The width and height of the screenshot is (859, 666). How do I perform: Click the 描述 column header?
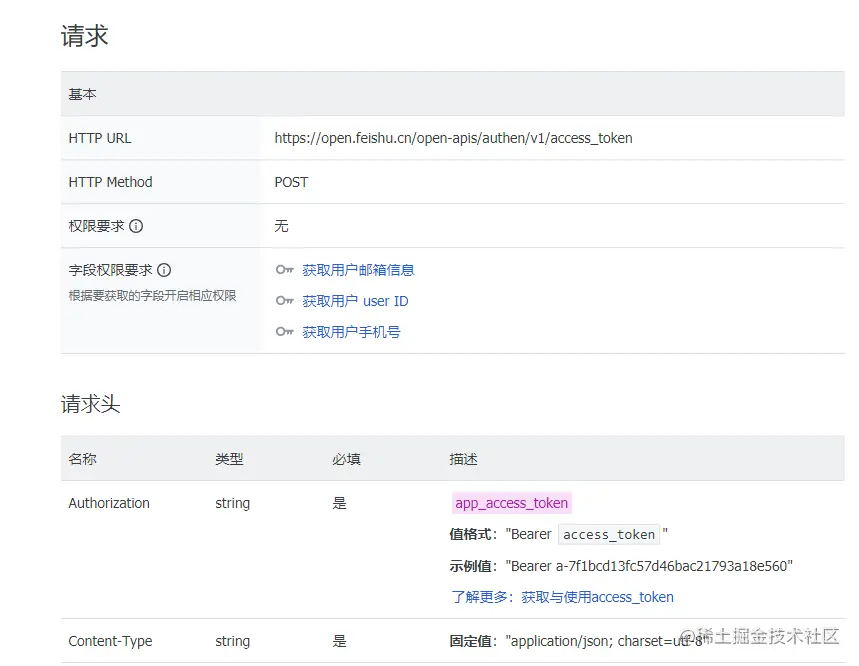[463, 459]
